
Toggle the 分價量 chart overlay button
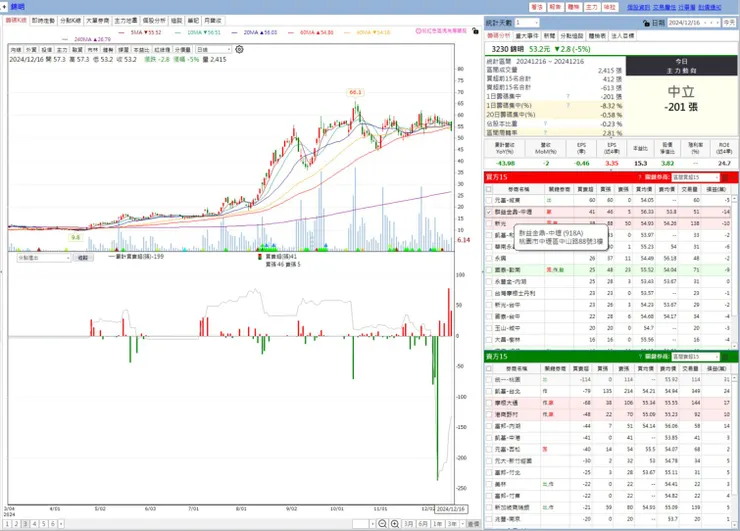point(183,50)
